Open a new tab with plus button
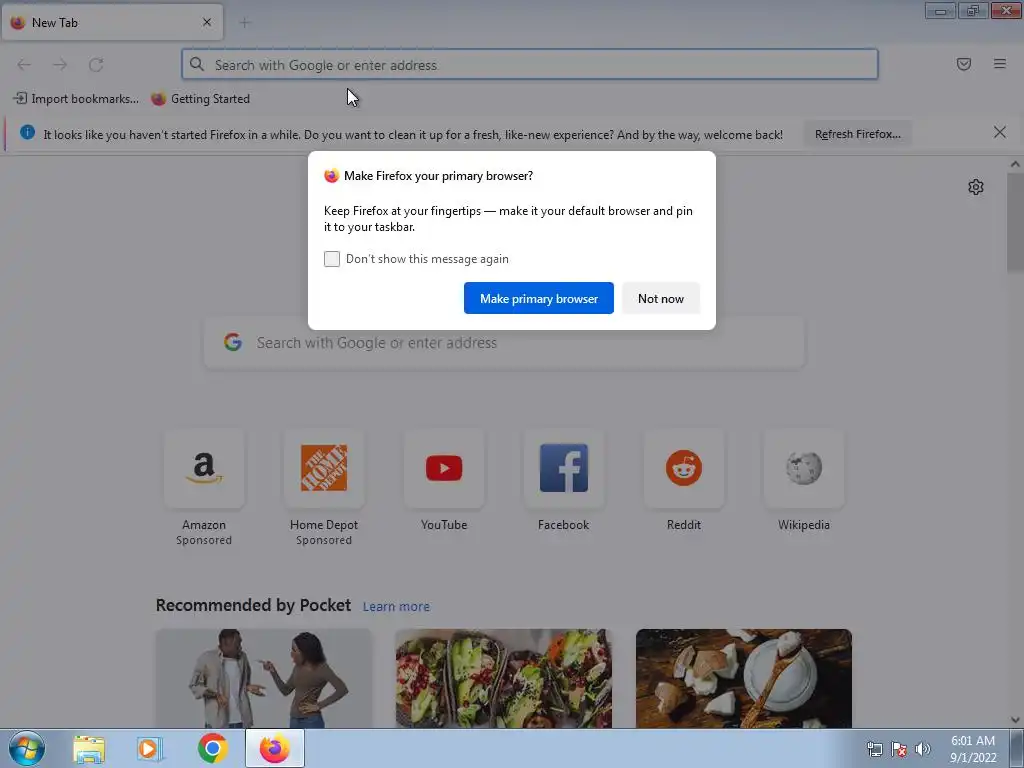1024x768 pixels. (244, 23)
